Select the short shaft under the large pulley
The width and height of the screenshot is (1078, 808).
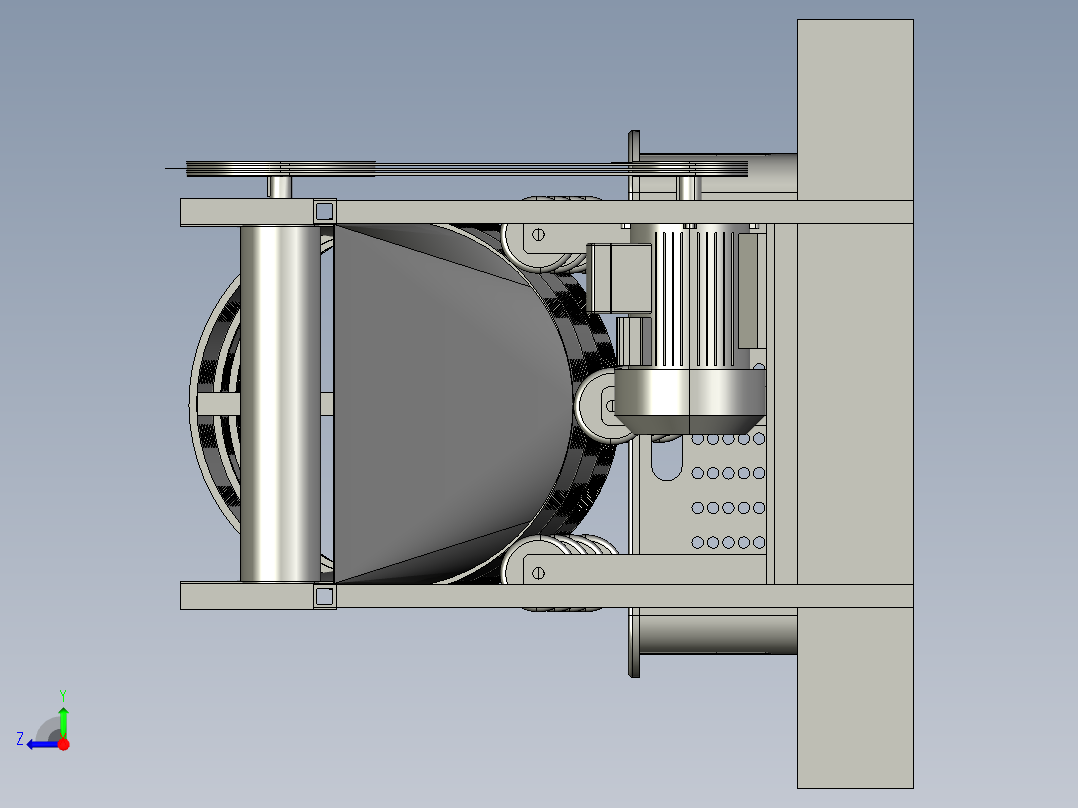(x=279, y=188)
